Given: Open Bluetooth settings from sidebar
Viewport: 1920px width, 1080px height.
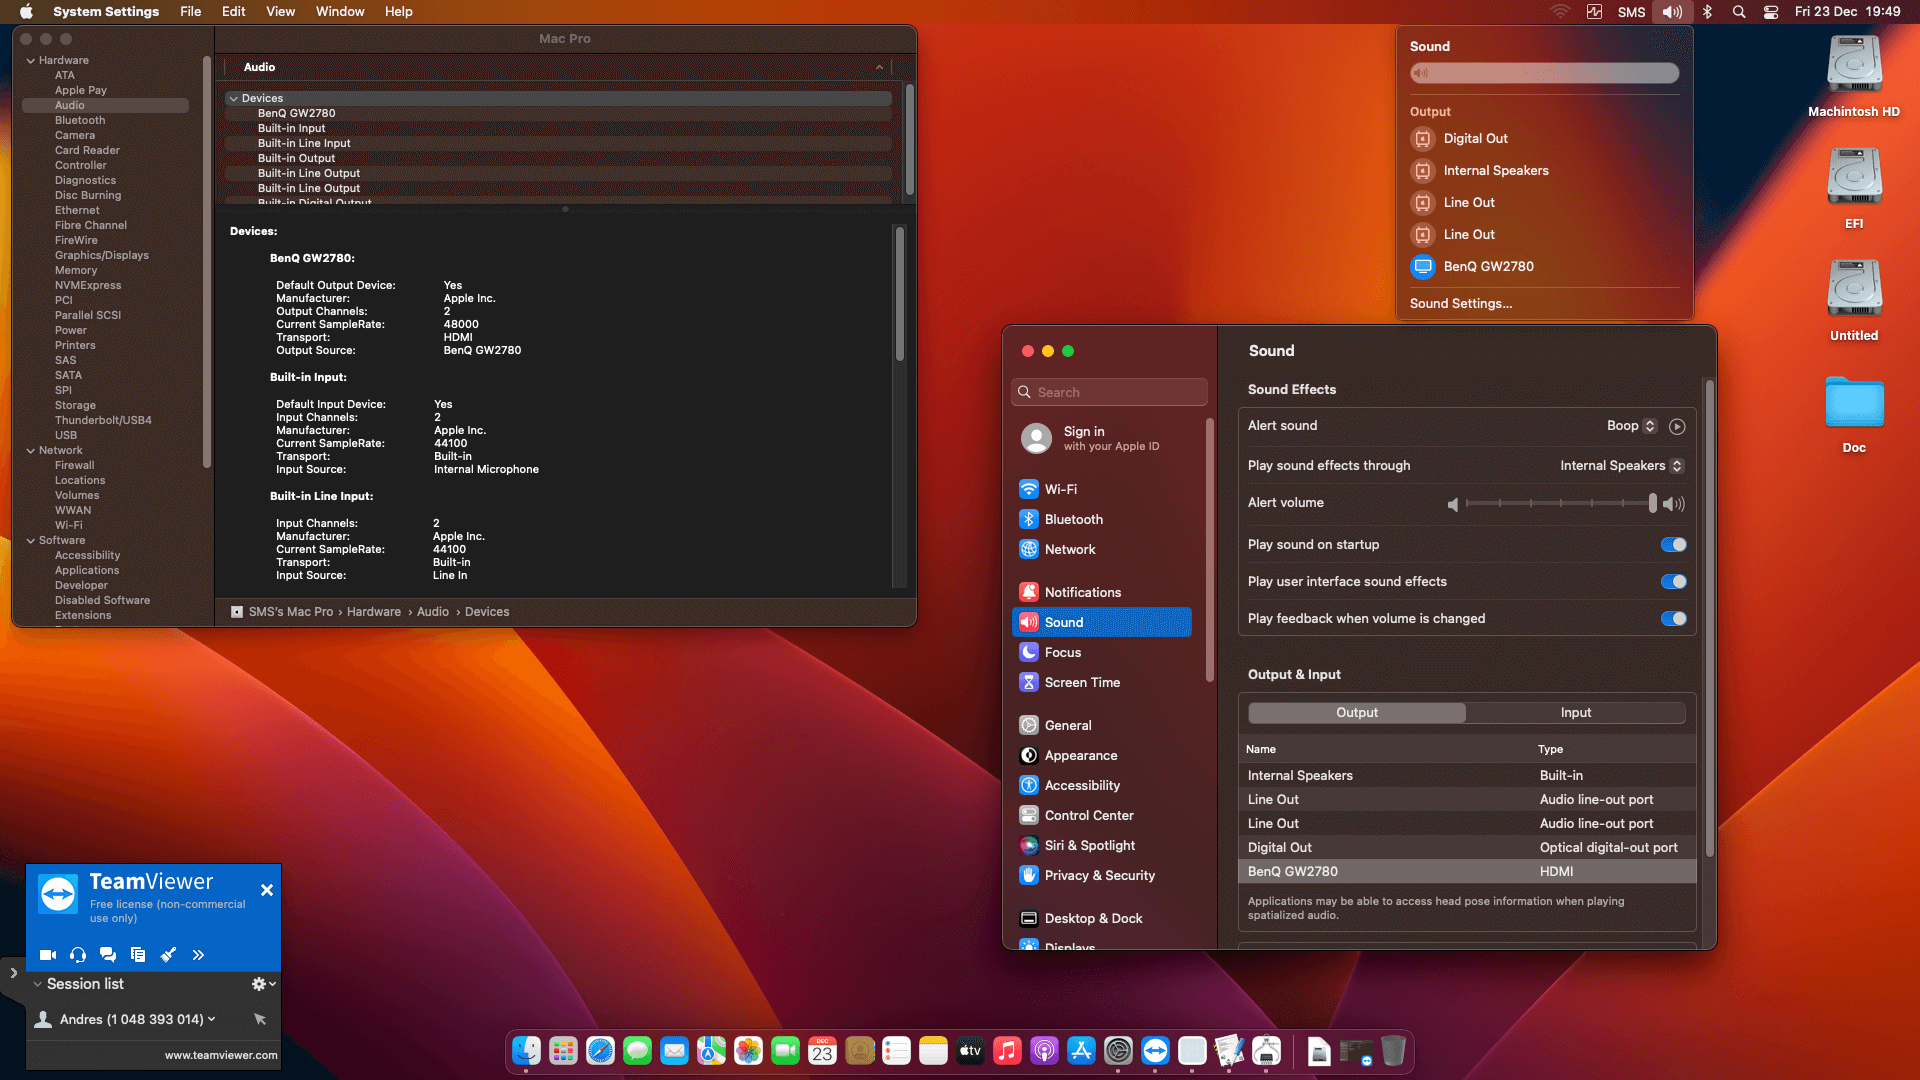Looking at the screenshot, I should 1073,519.
